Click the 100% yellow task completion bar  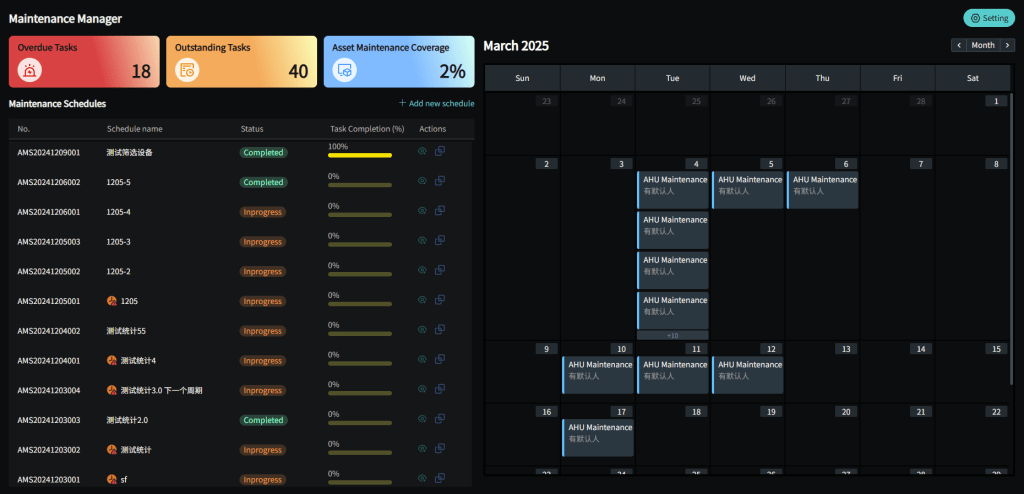(359, 155)
